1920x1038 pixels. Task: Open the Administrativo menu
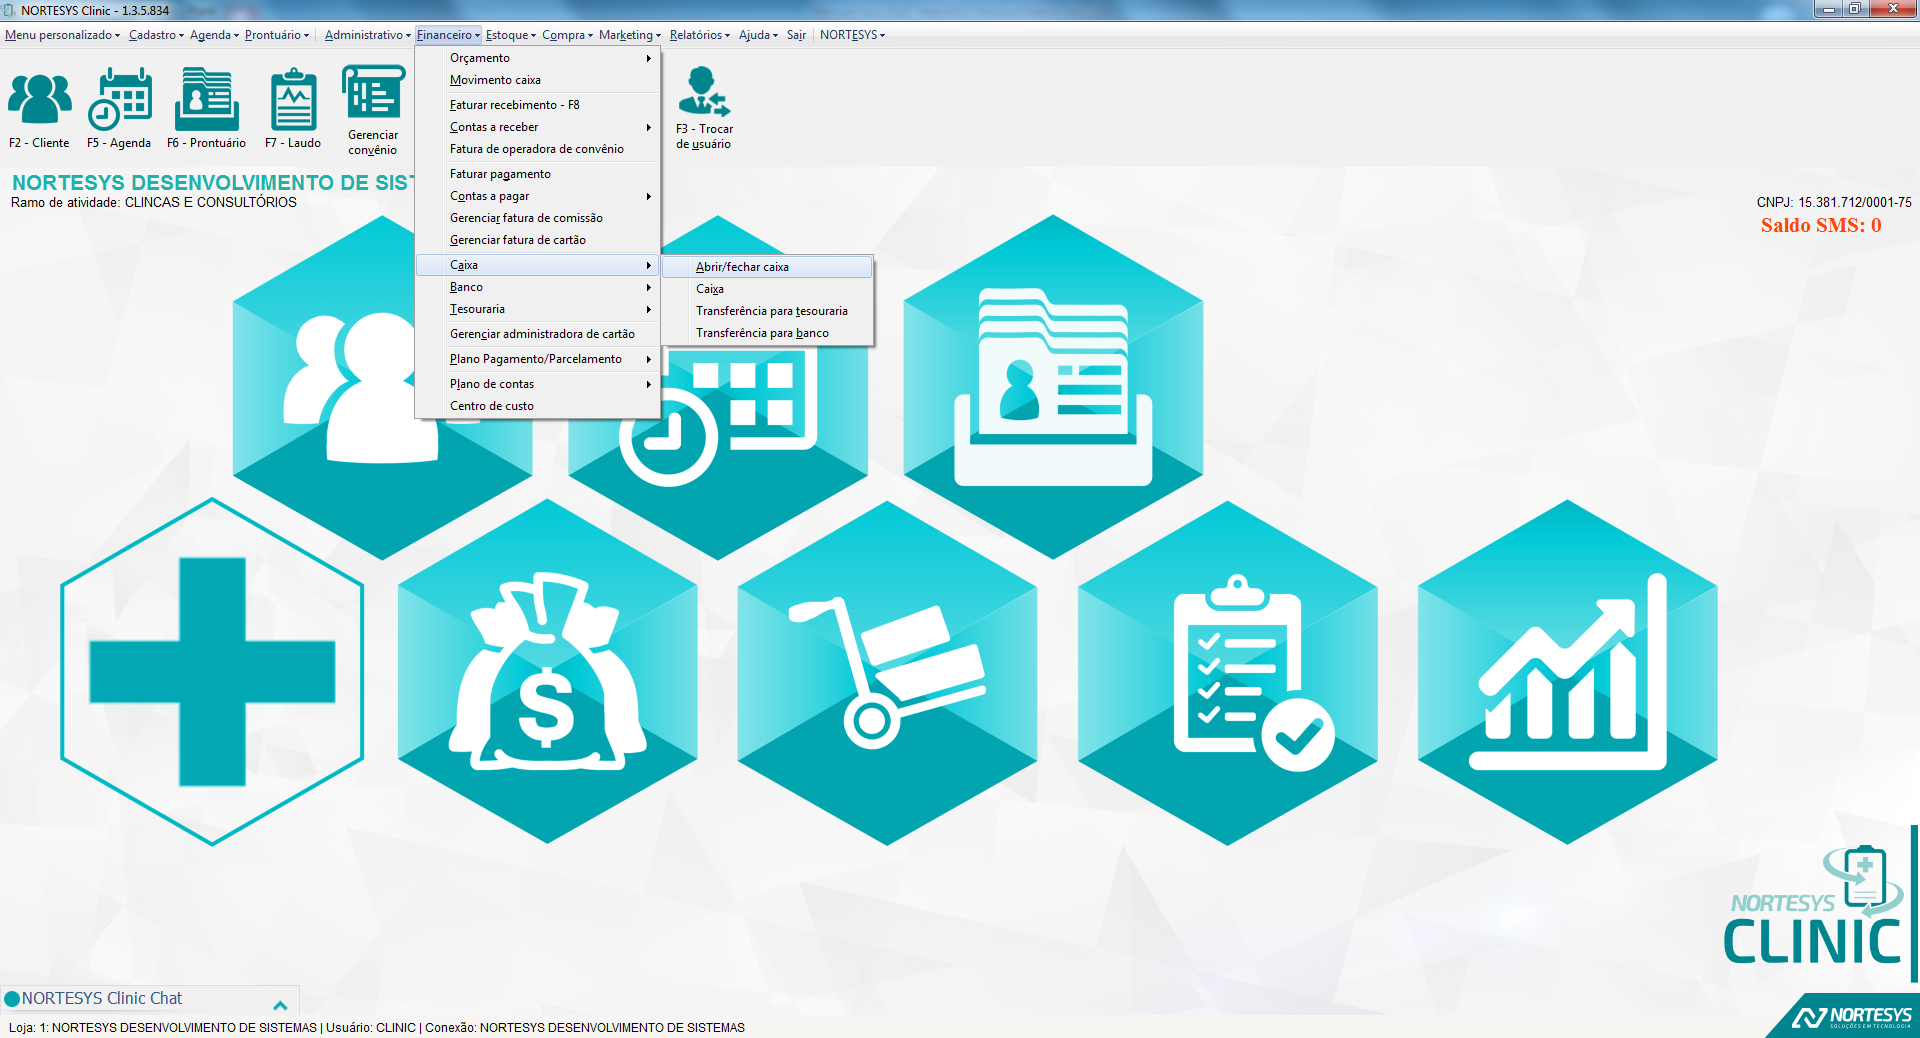(367, 35)
